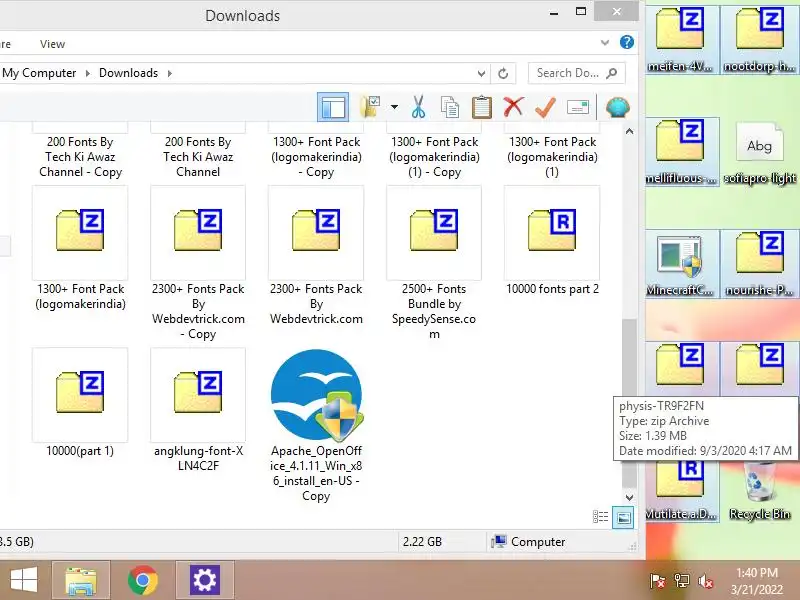Image resolution: width=800 pixels, height=600 pixels.
Task: Expand the arrow after My Computer breadcrumb
Action: point(88,73)
